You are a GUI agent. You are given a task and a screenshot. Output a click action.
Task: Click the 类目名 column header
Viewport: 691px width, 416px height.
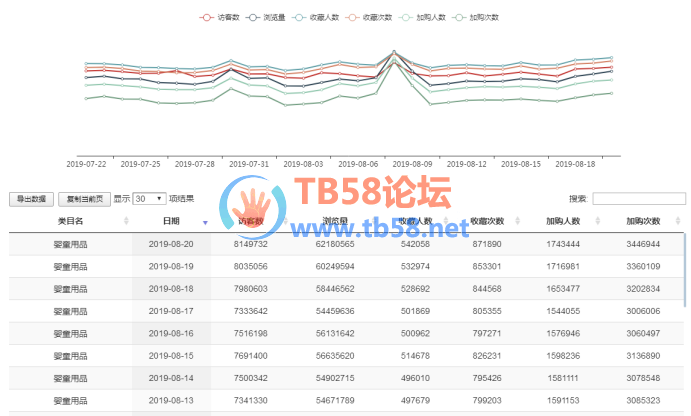(x=71, y=221)
